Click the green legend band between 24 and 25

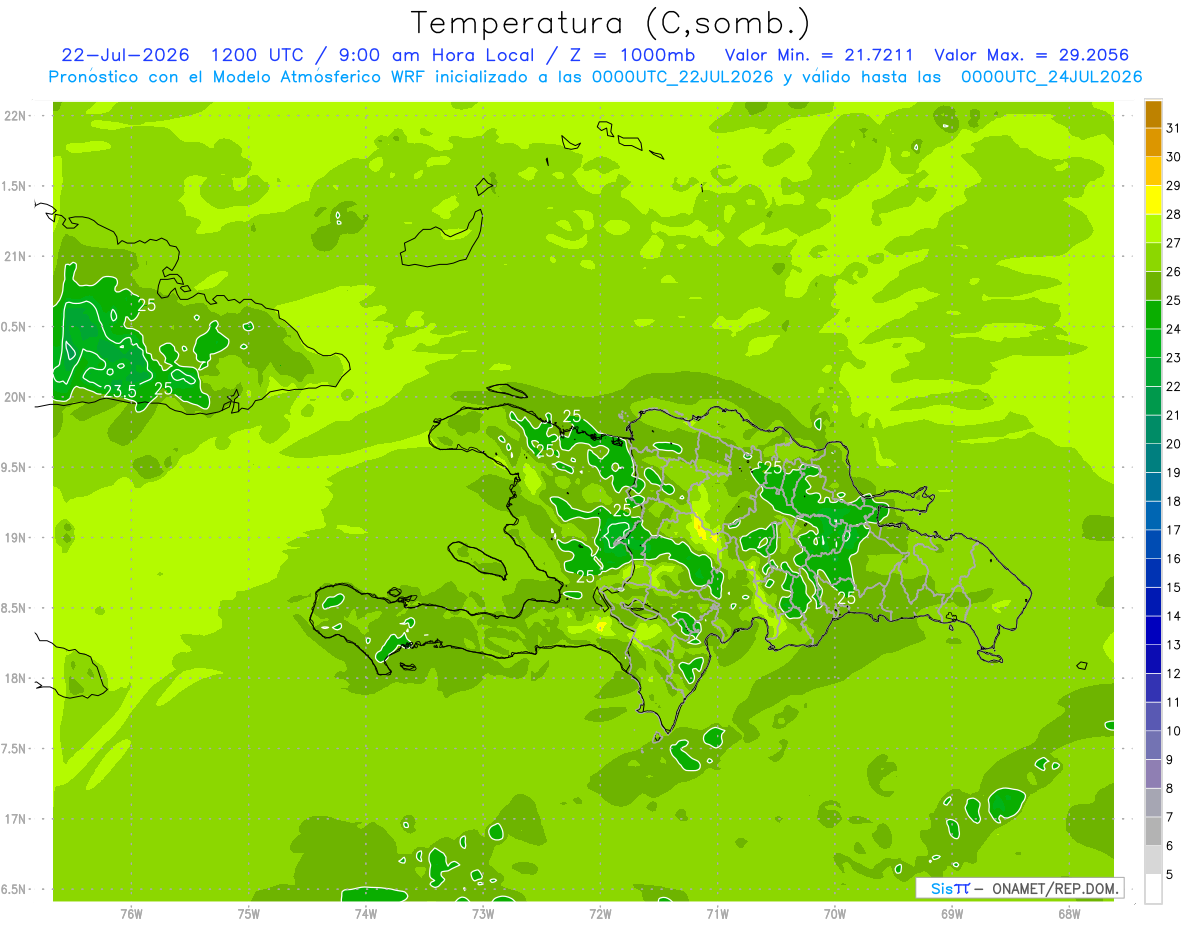pyautogui.click(x=1153, y=314)
